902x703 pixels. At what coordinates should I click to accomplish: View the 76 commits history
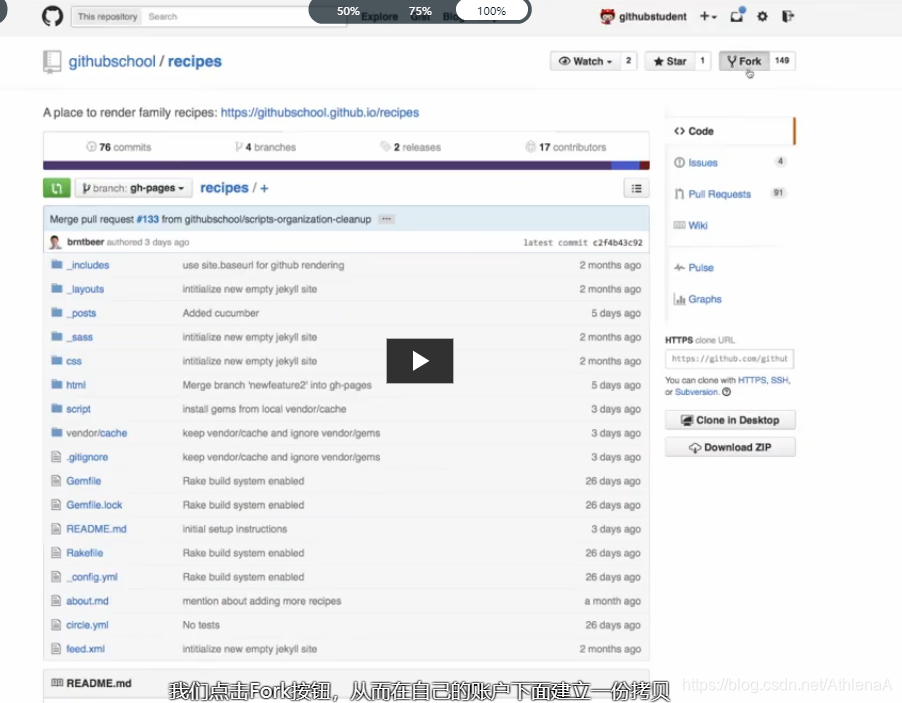pos(119,147)
